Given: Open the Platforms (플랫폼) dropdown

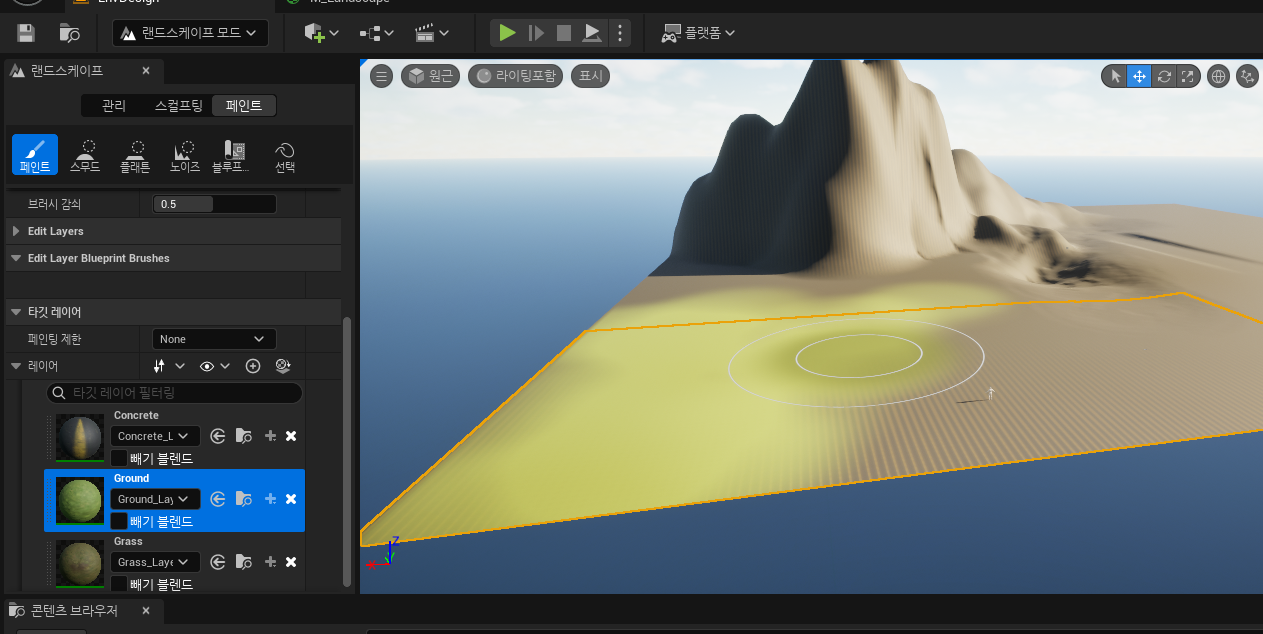Looking at the screenshot, I should click(698, 33).
